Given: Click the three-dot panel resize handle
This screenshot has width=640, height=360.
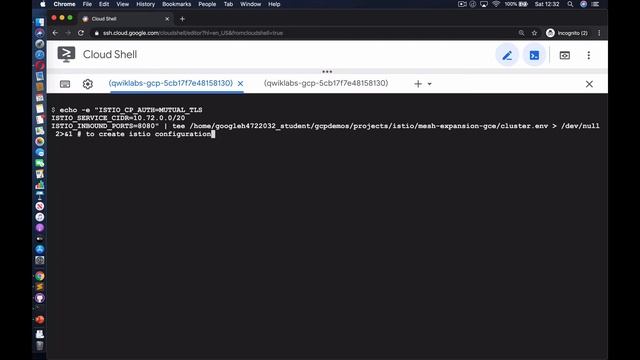Looking at the screenshot, I should 327,71.
